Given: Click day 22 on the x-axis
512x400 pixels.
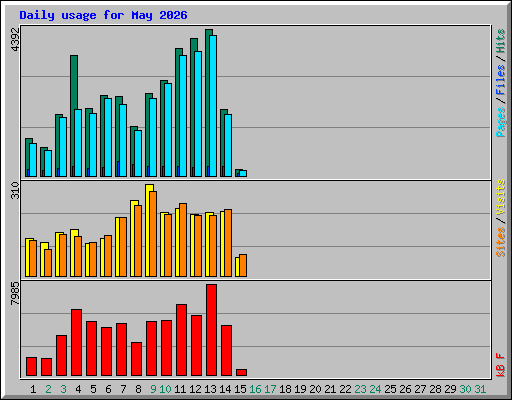Looking at the screenshot, I should [345, 389].
